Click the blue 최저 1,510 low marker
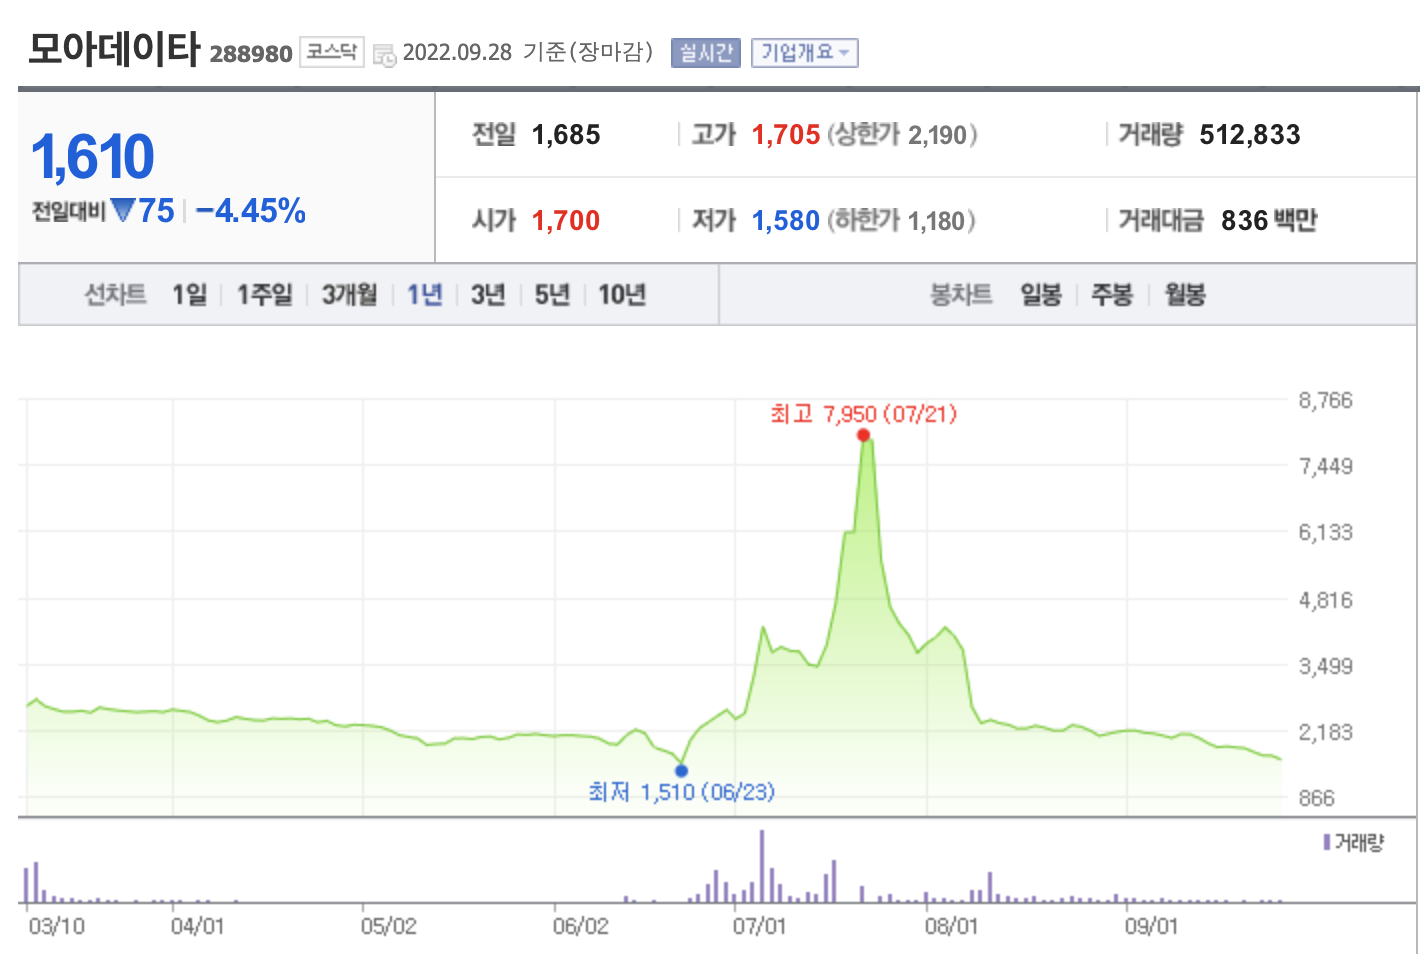Image resolution: width=1420 pixels, height=954 pixels. (681, 770)
